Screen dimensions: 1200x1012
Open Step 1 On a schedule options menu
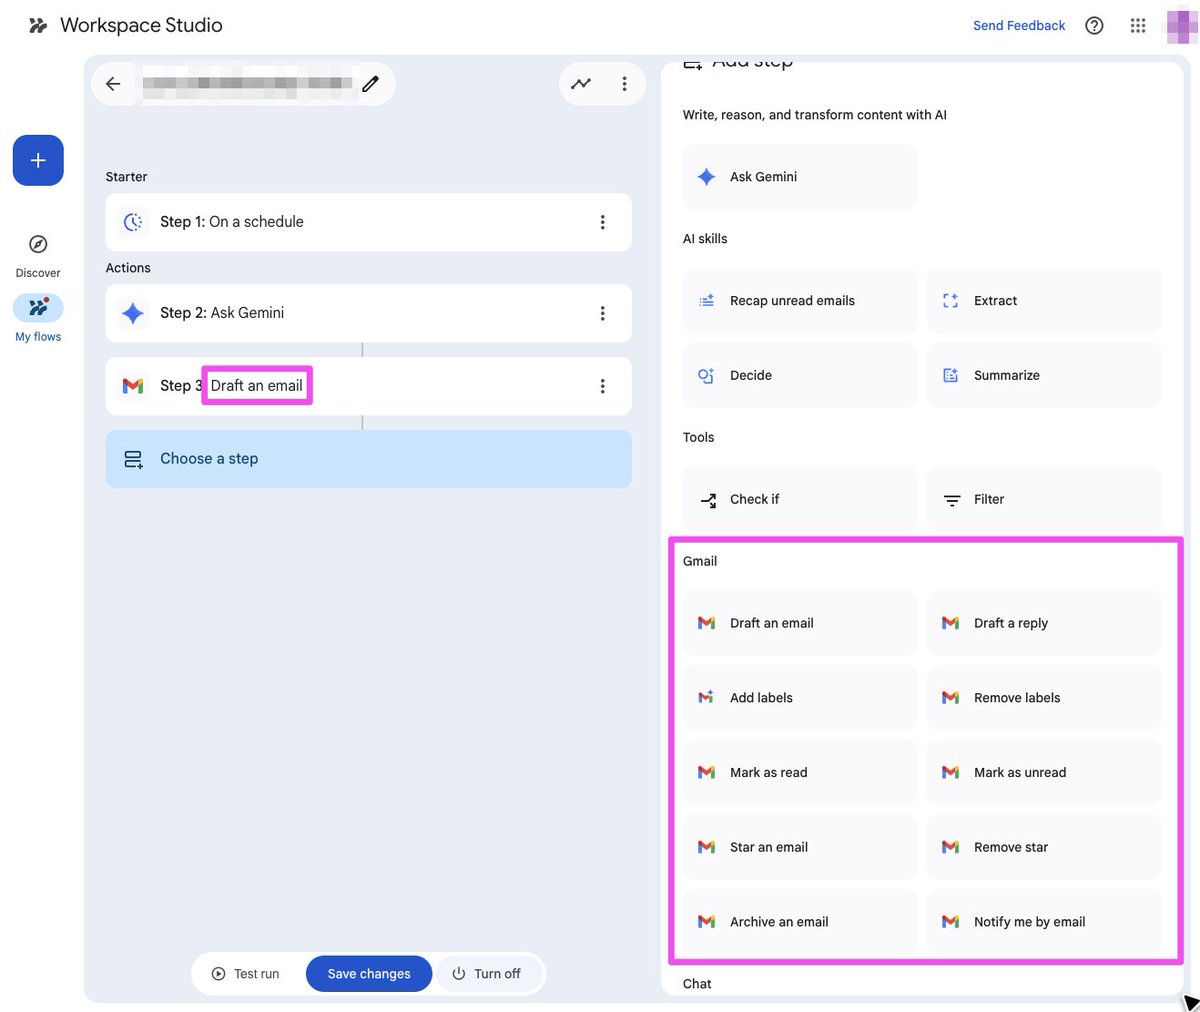coord(602,222)
